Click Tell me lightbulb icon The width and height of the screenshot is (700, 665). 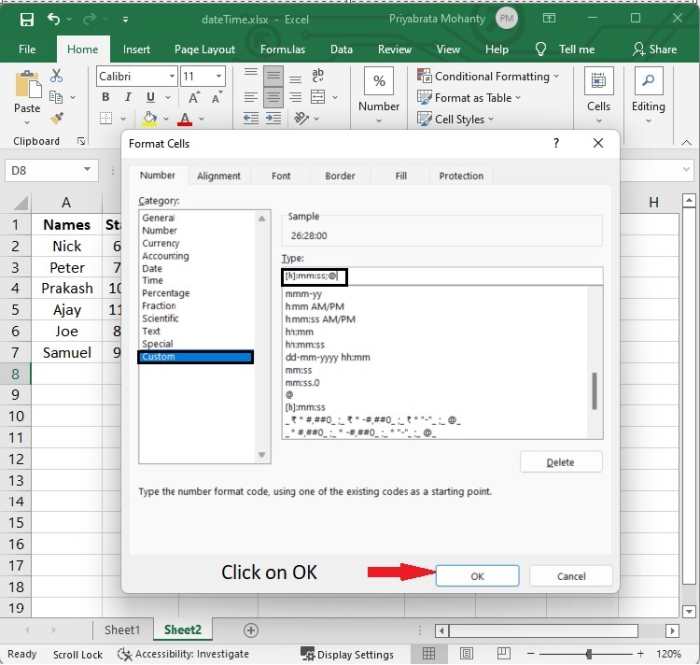click(x=541, y=49)
